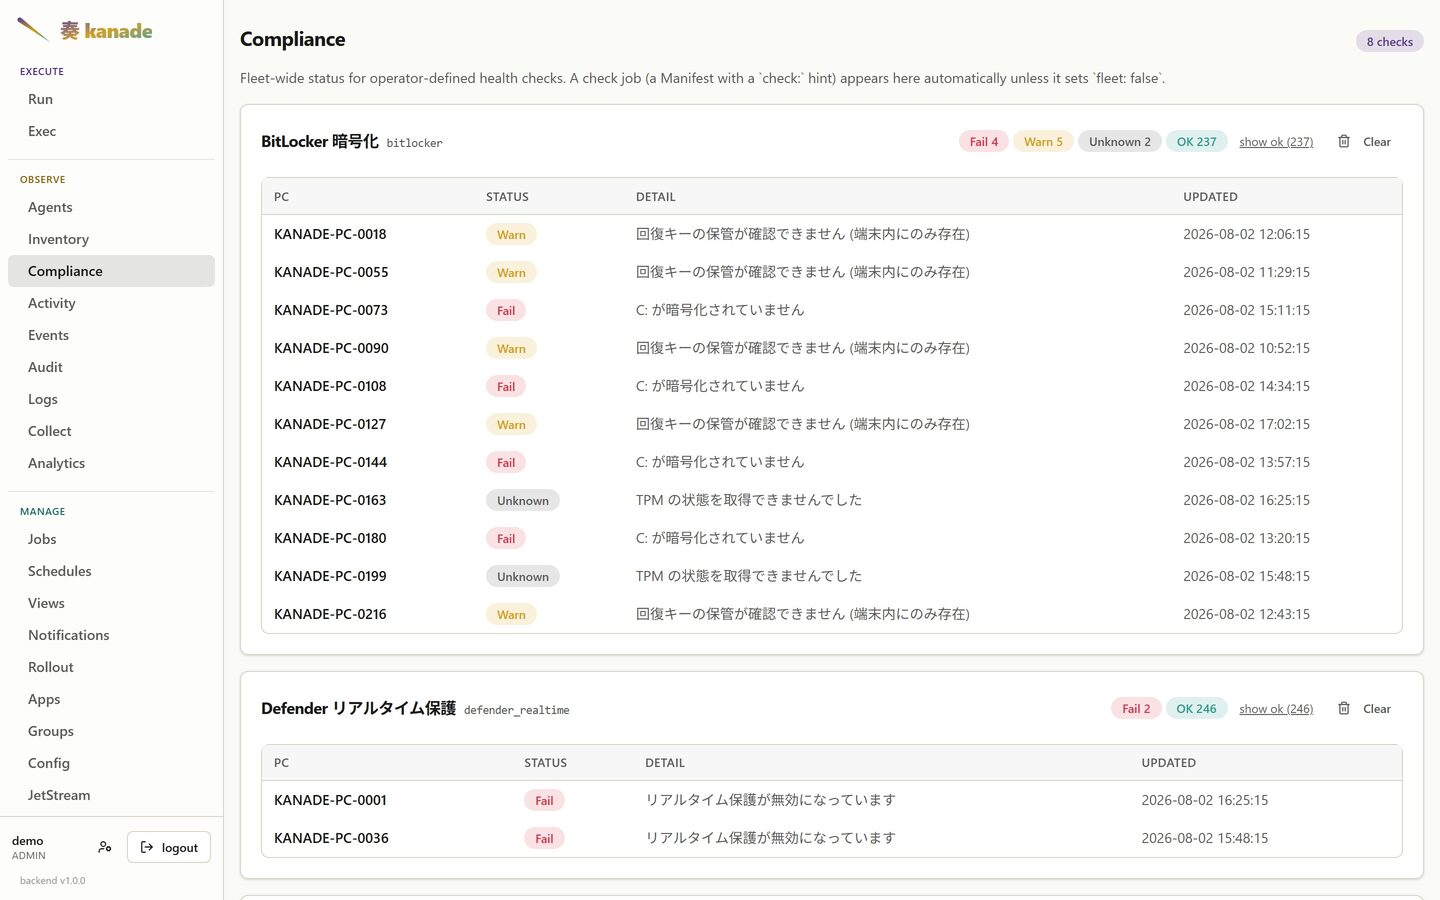Screen dimensions: 1440x900
Task: Click the BitLocker Unknown 2 badge
Action: [x=1120, y=142]
